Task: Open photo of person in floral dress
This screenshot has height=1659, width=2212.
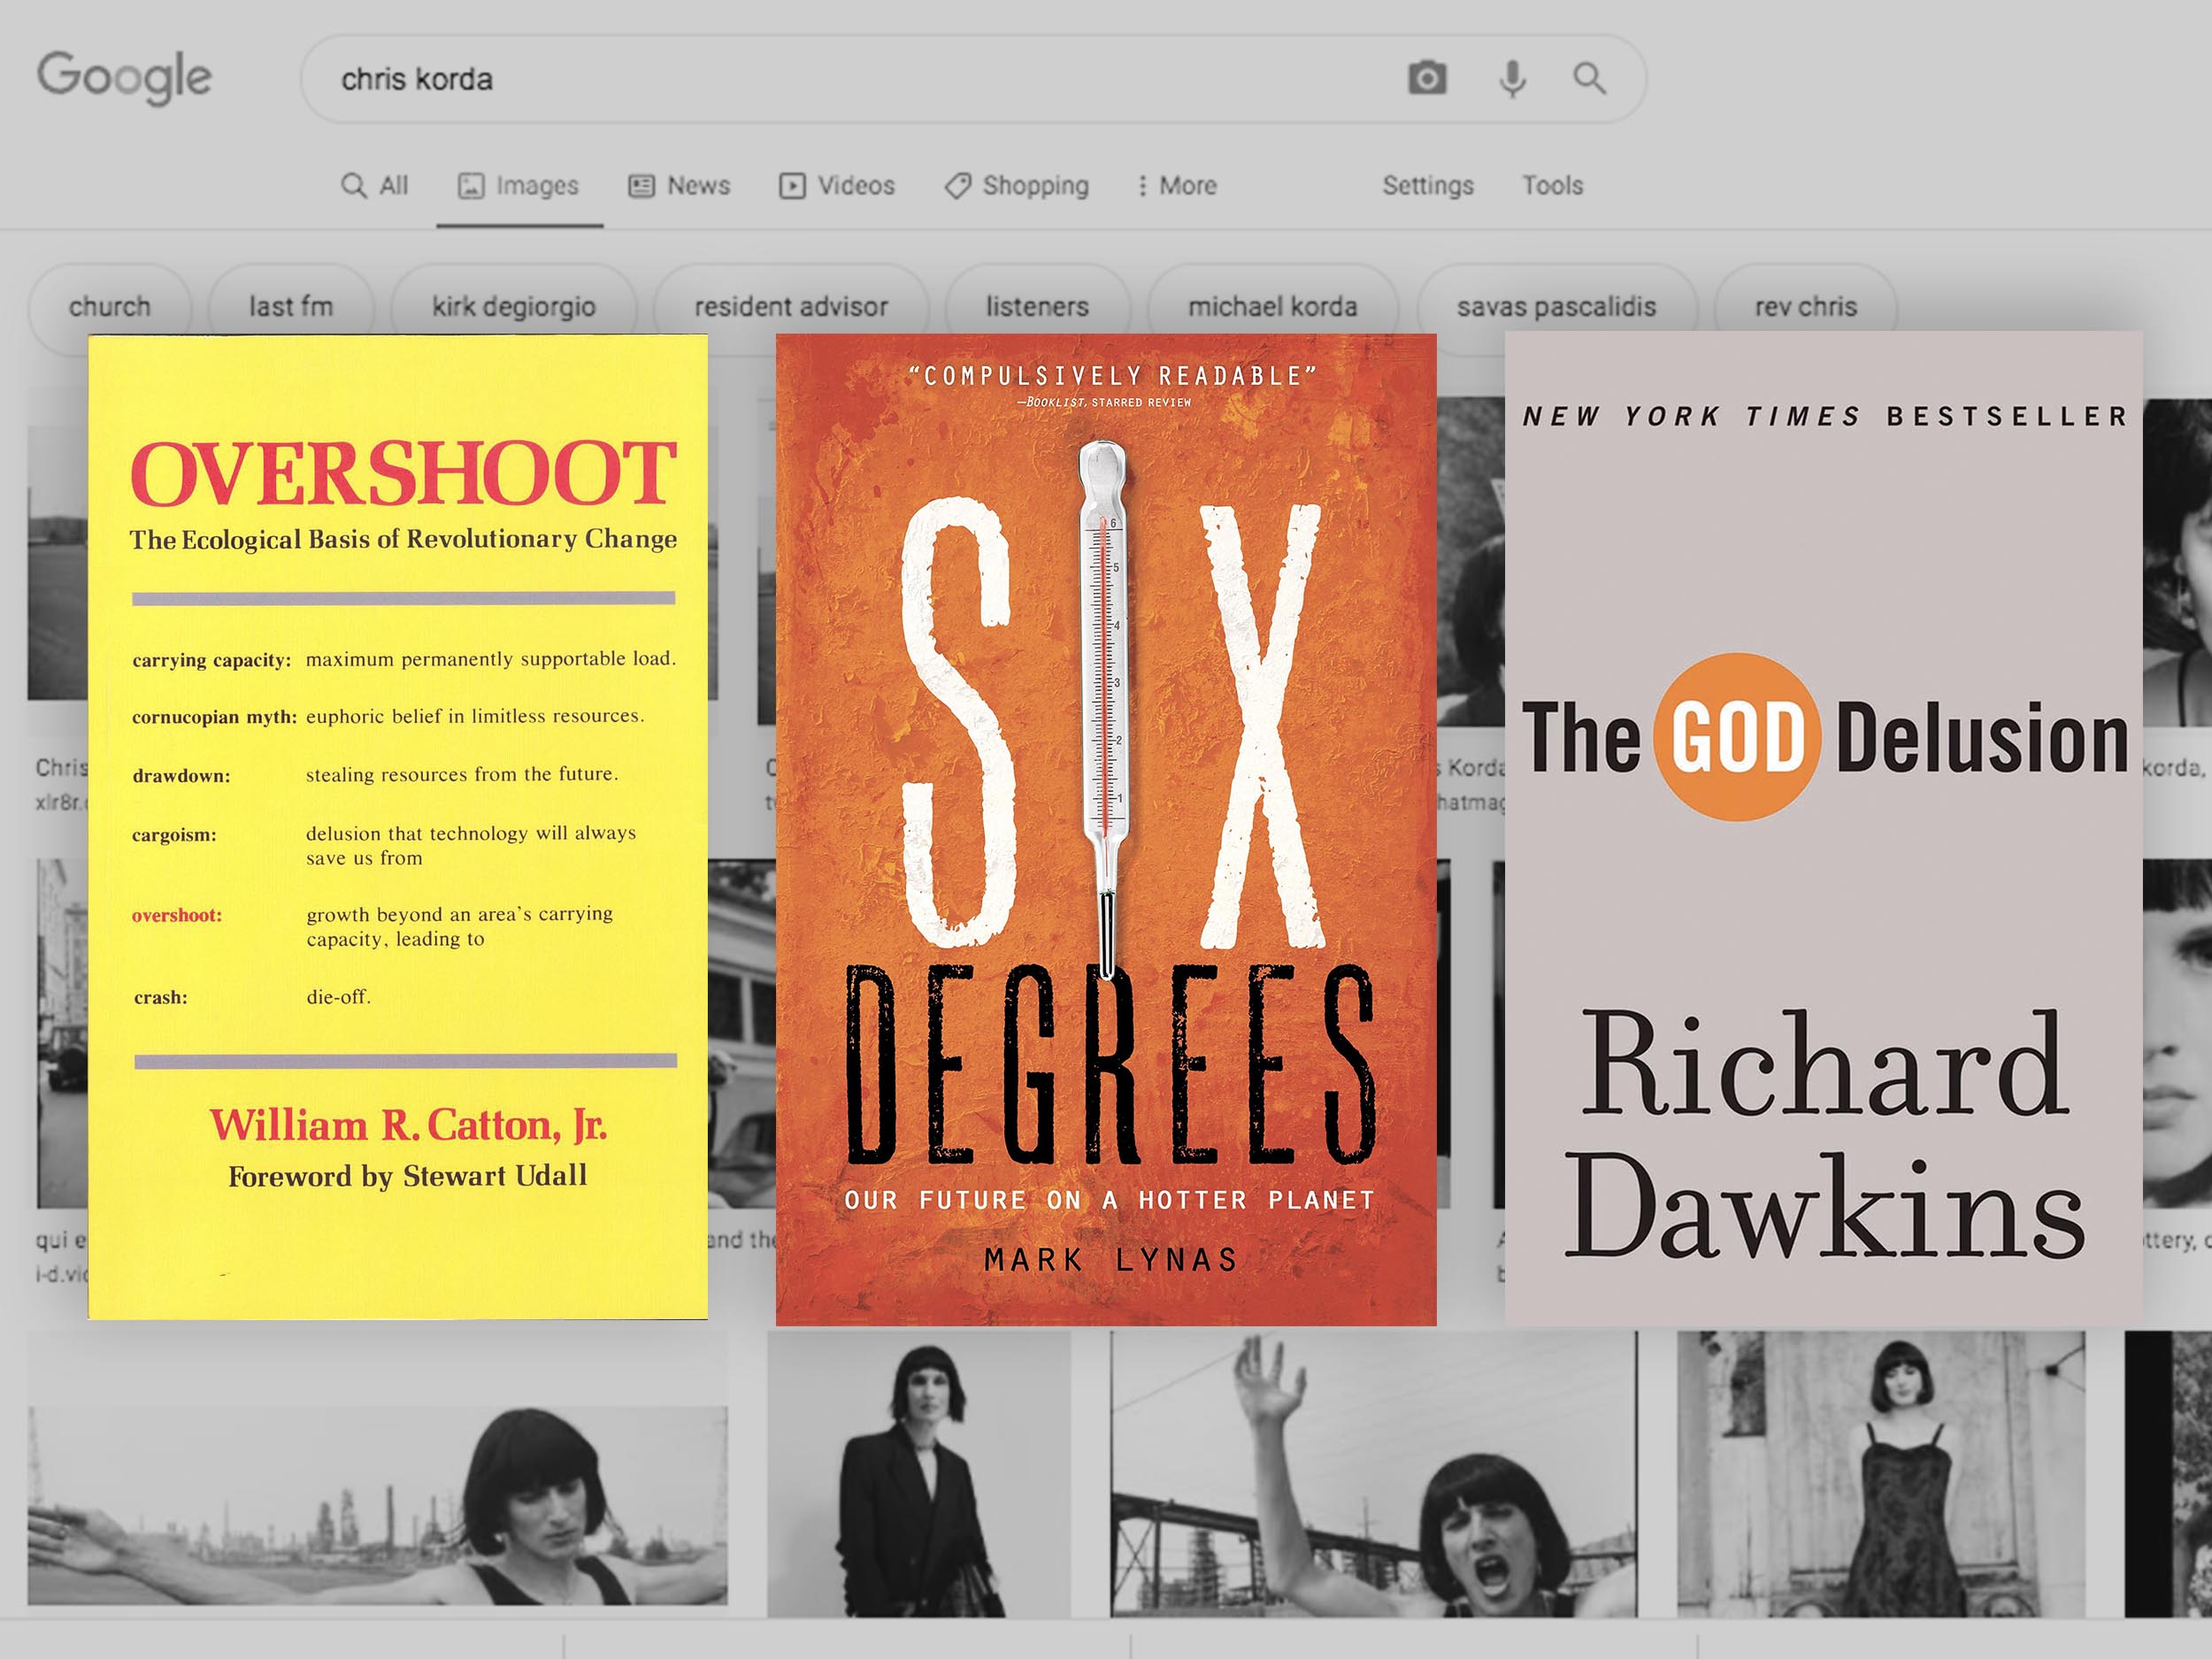Action: click(x=1881, y=1474)
